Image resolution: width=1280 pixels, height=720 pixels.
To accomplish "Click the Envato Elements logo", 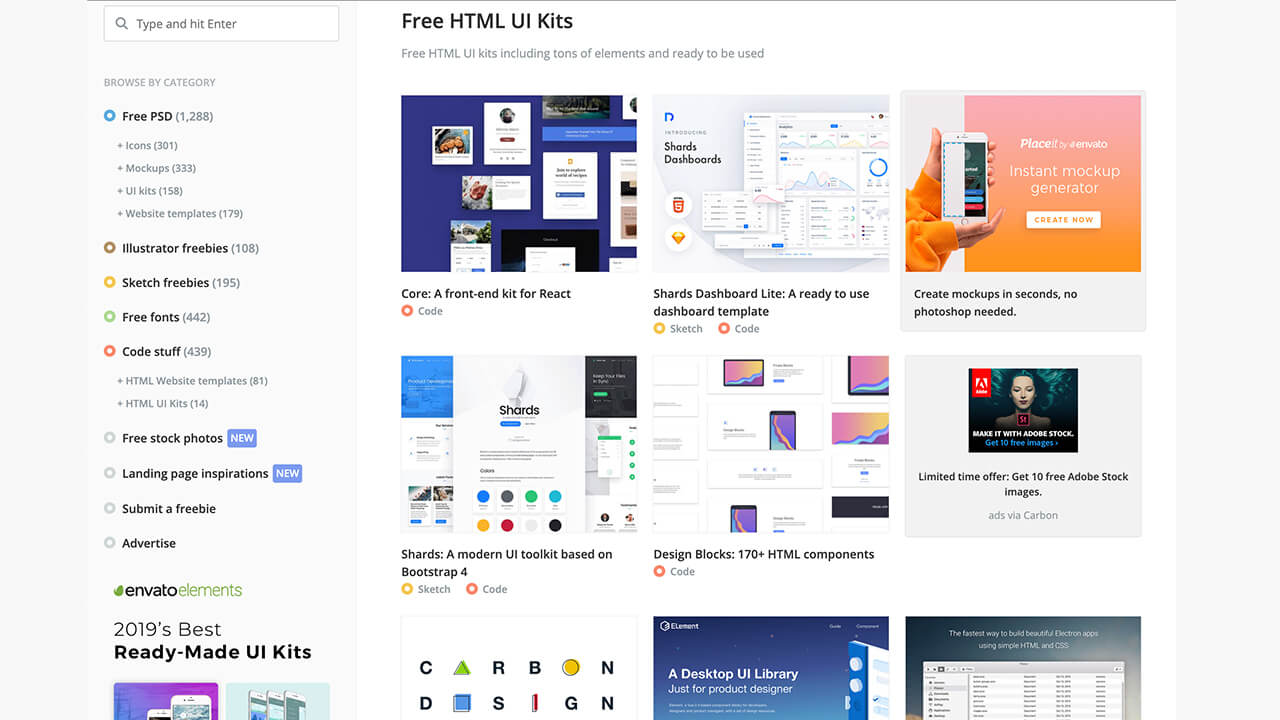I will pyautogui.click(x=178, y=590).
